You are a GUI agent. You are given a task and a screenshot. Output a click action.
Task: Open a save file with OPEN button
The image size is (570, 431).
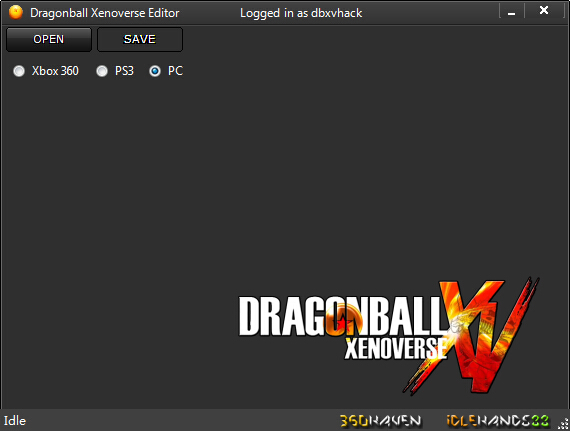tap(49, 39)
